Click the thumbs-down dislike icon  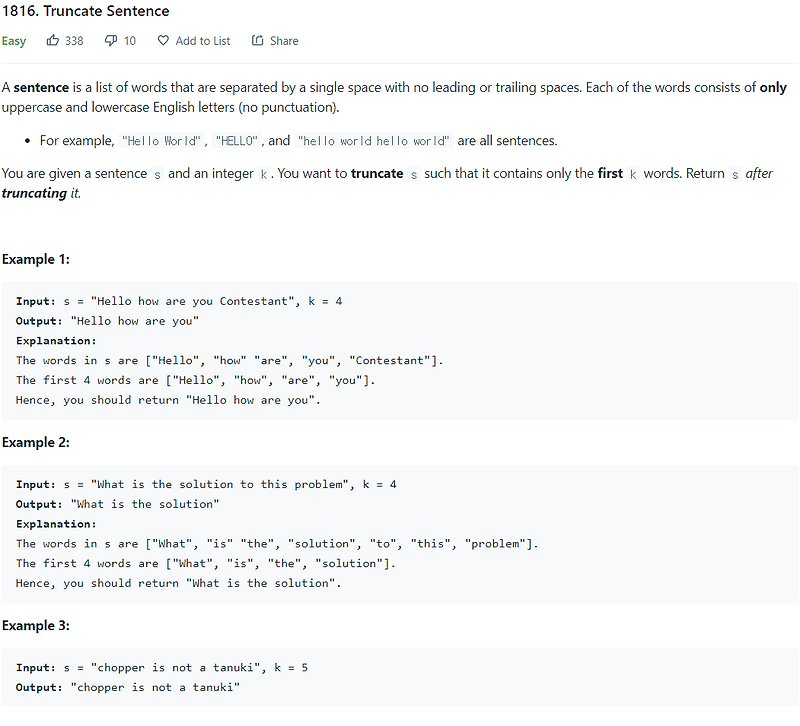tap(110, 41)
